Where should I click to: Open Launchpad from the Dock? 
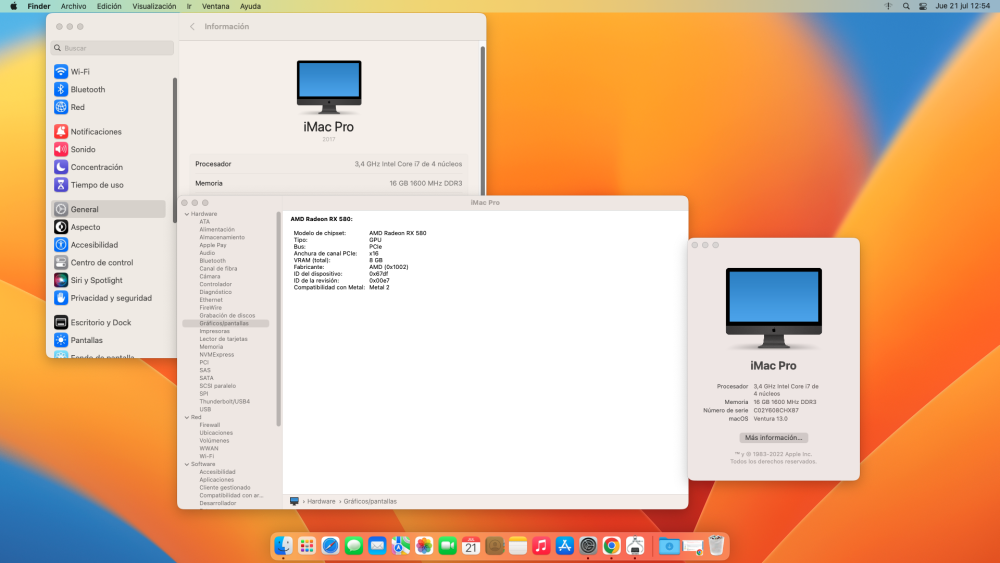pos(307,546)
